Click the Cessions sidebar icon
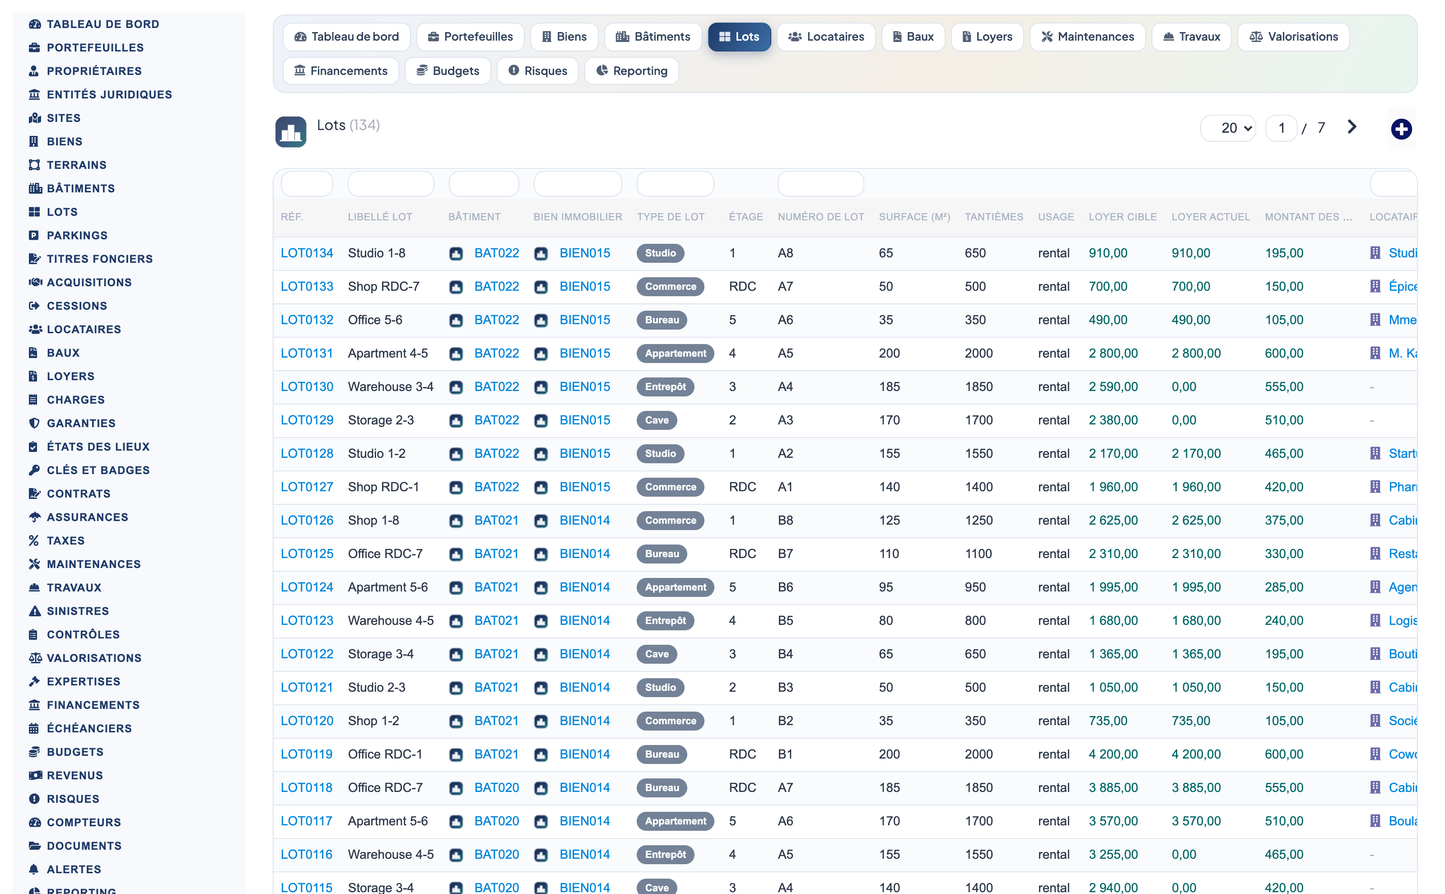Image resolution: width=1445 pixels, height=894 pixels. (x=35, y=306)
